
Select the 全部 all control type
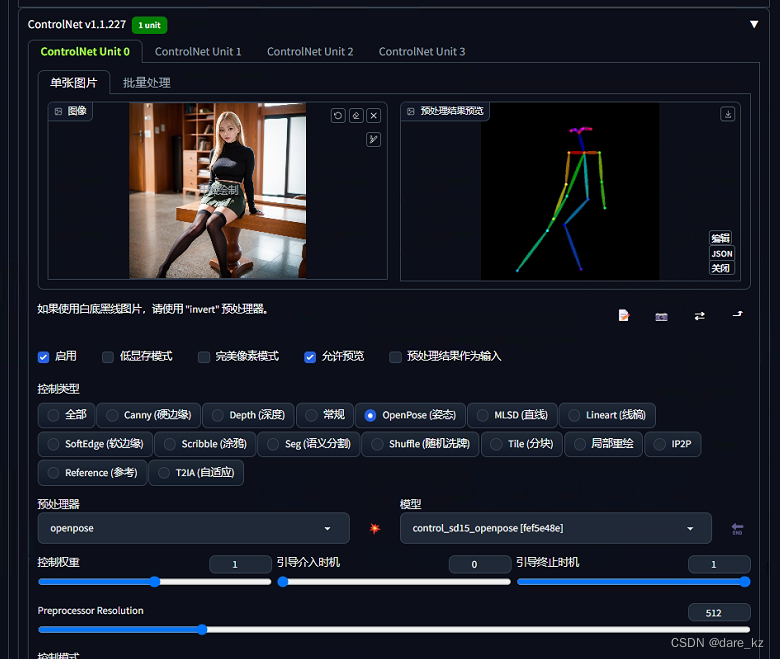67,415
